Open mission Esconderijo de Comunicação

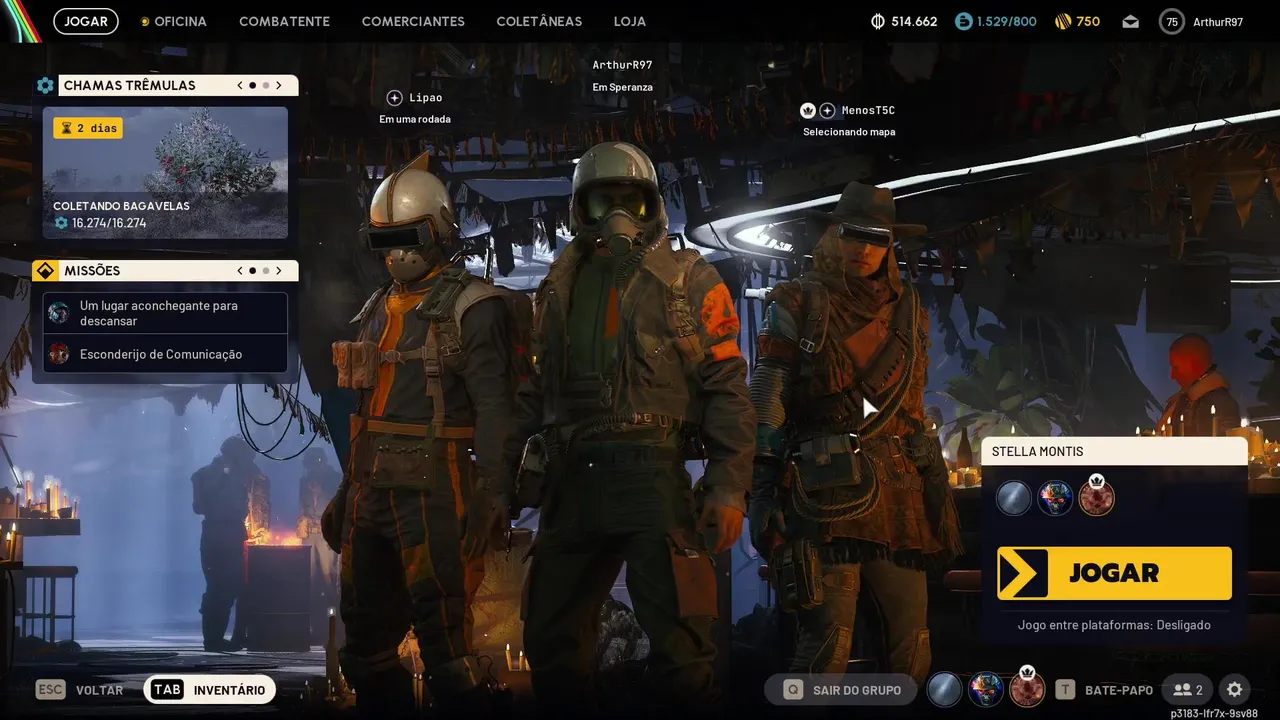coord(165,354)
